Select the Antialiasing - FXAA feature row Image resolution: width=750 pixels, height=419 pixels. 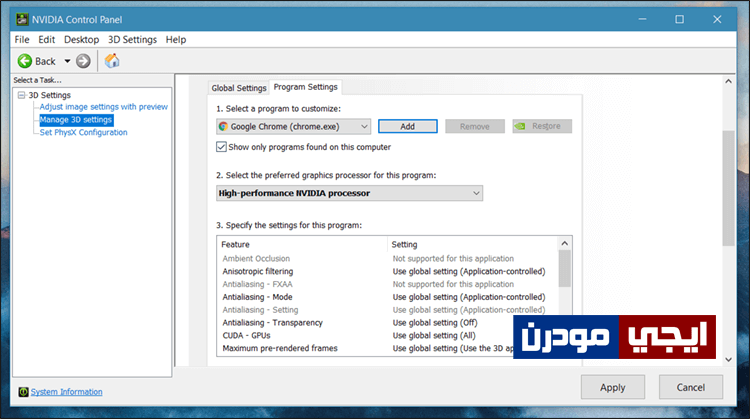click(387, 284)
